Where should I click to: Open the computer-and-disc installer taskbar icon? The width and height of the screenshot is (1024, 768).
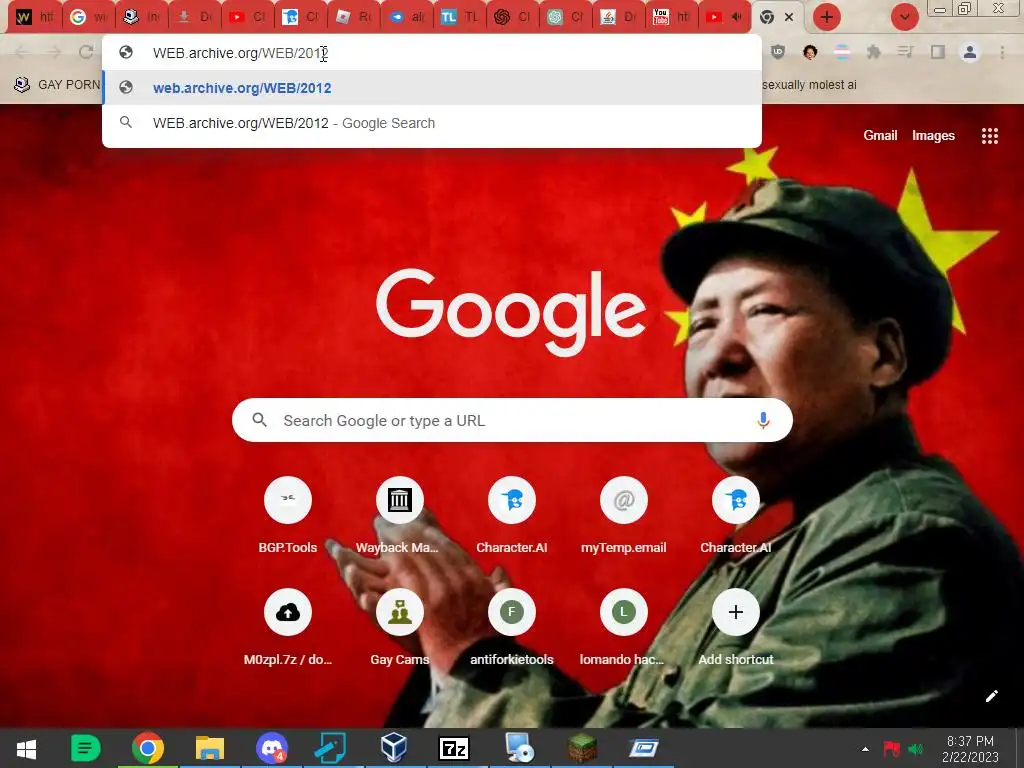click(x=520, y=748)
